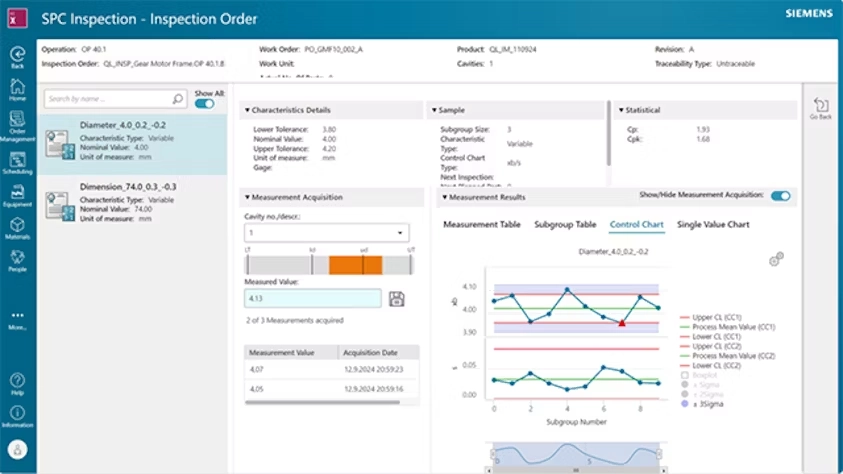Screen dimensions: 843x474
Task: Open the Equipment section
Action: point(17,194)
